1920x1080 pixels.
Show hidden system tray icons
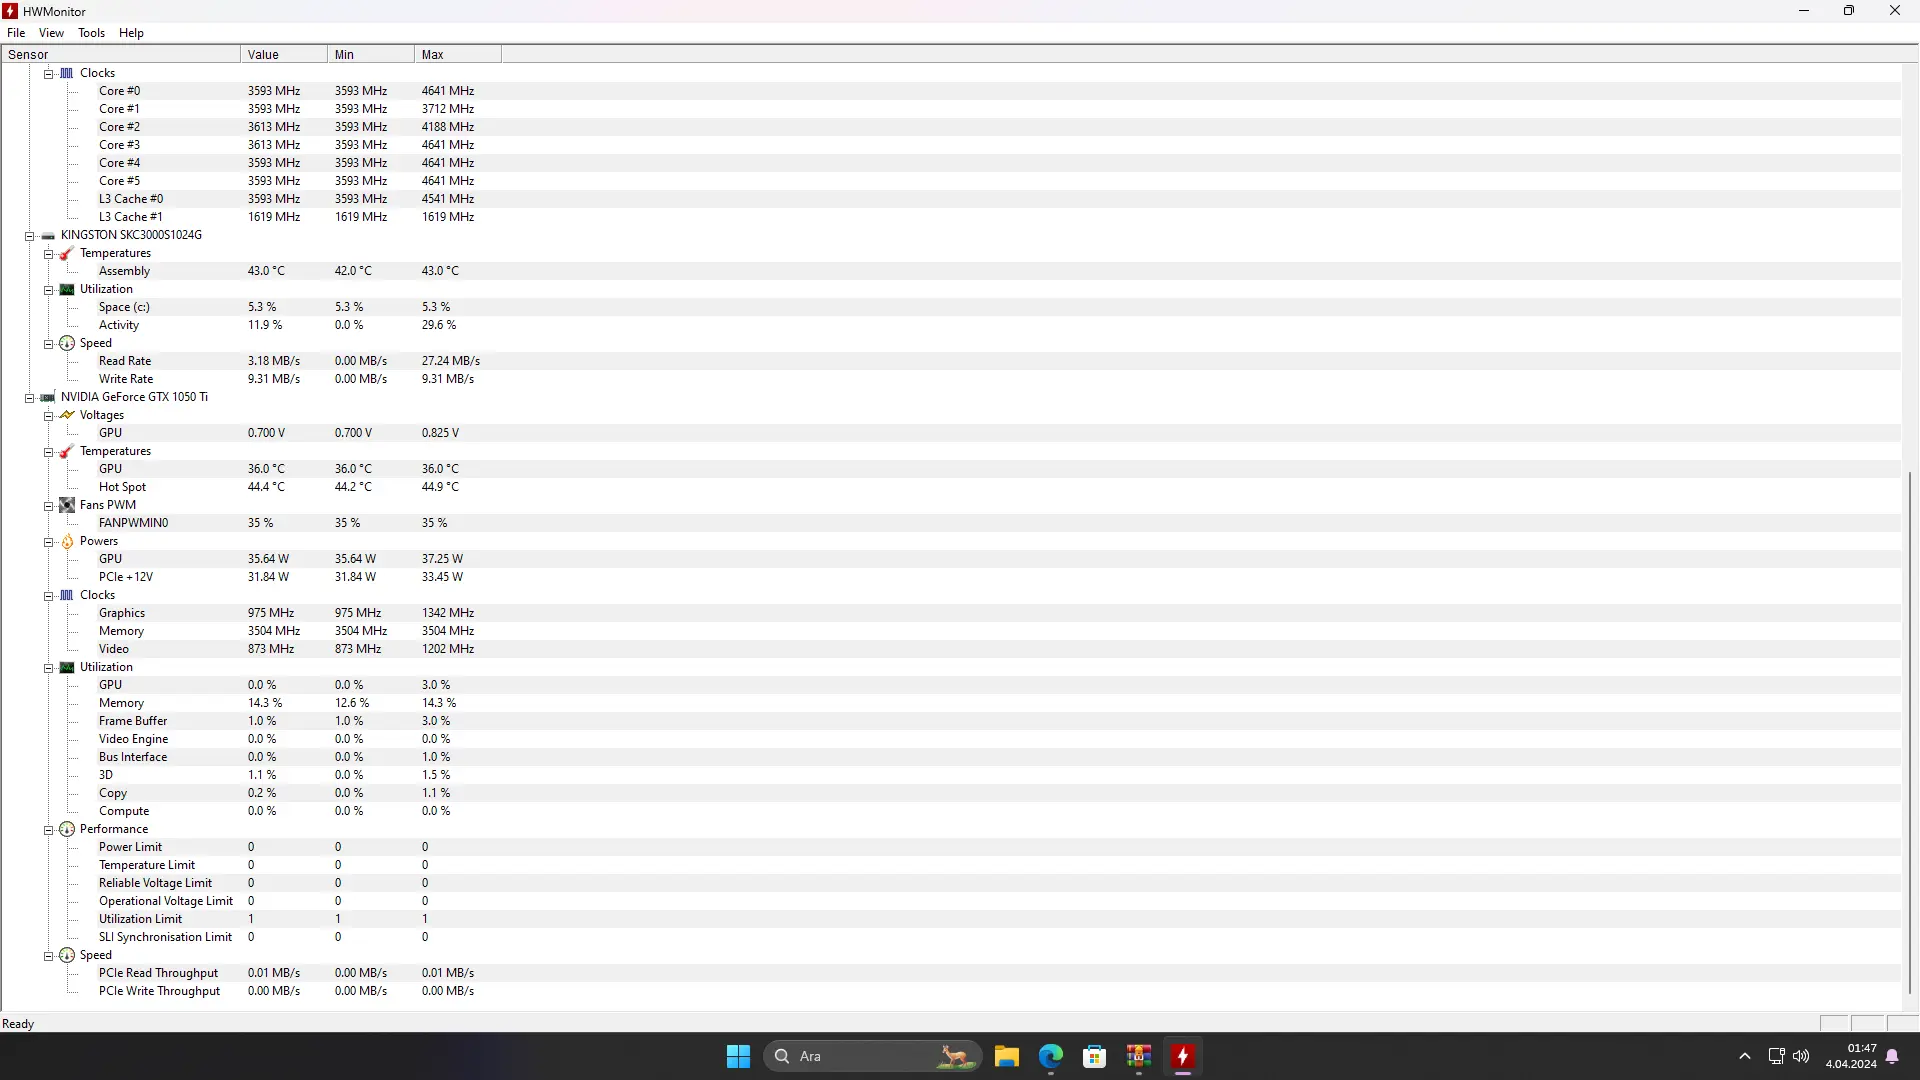coord(1745,1056)
